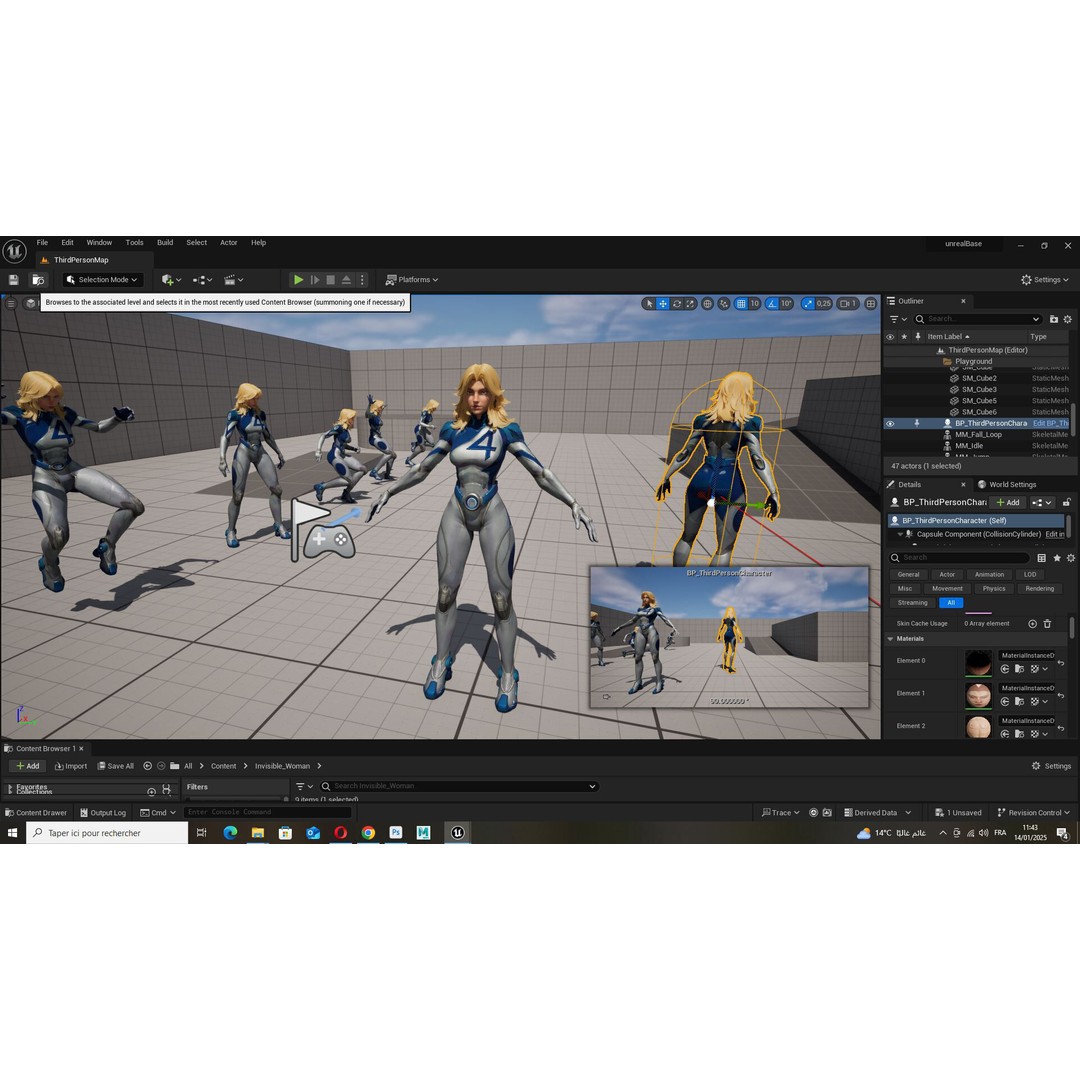Open the Edit menu

coord(68,242)
